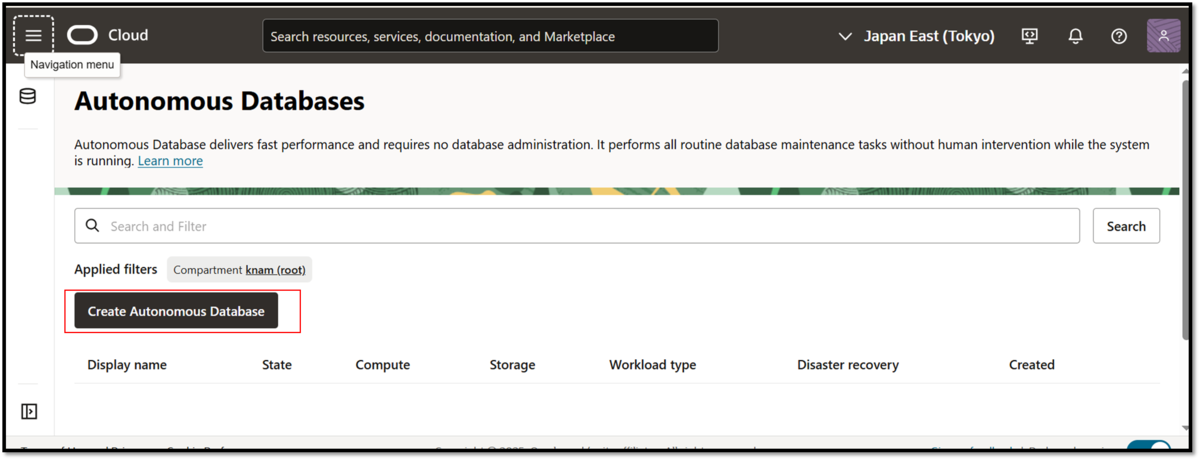Sort by Workload type column header
Viewport: 1200px width, 460px height.
653,365
